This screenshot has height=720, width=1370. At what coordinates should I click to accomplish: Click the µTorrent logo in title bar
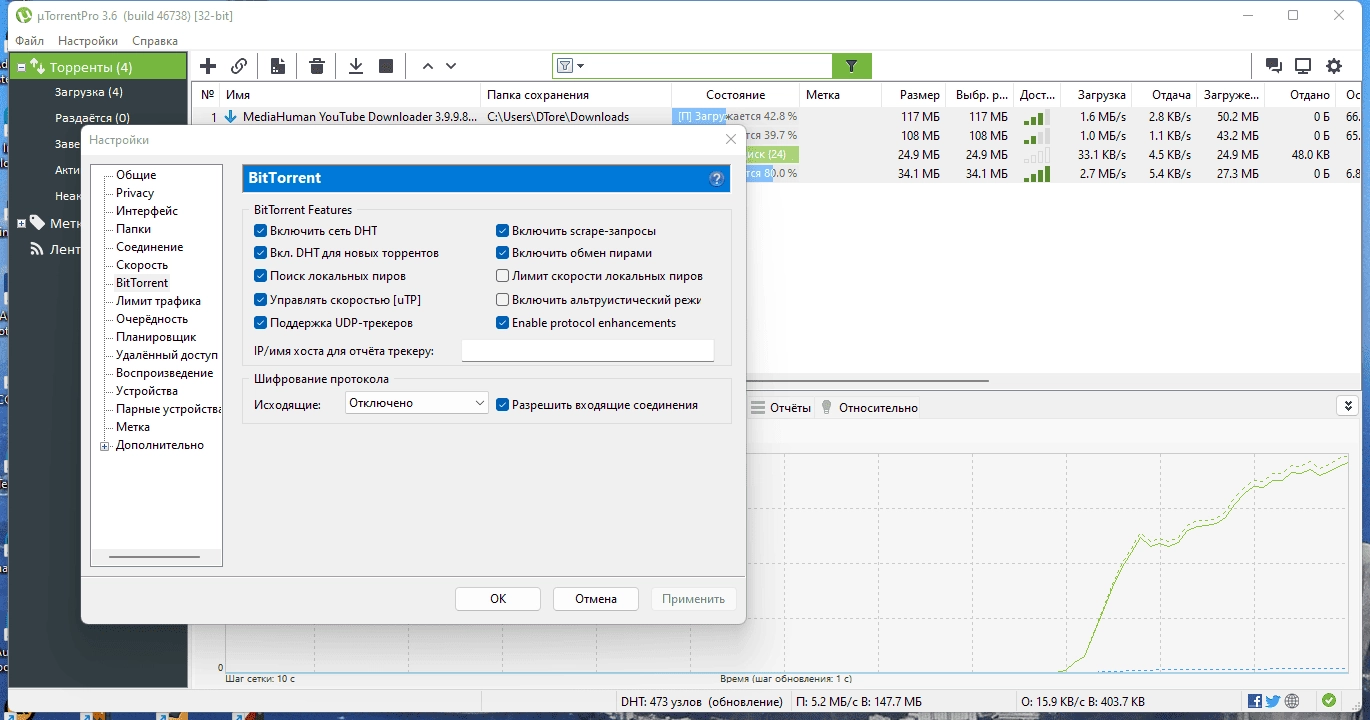point(24,15)
